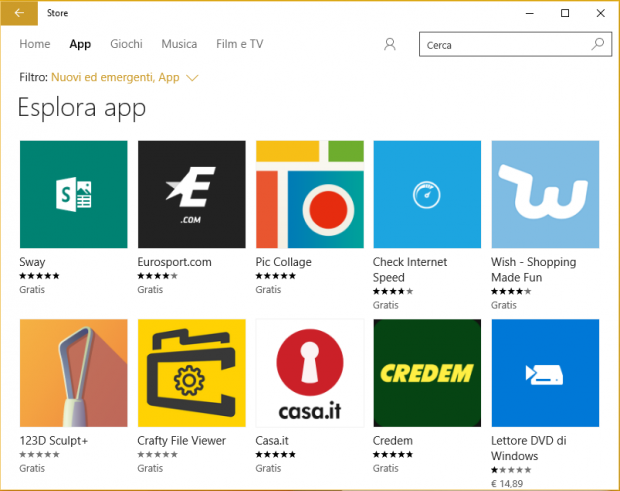The width and height of the screenshot is (620, 491).
Task: Click the Eurosport.com app name
Action: point(174,262)
